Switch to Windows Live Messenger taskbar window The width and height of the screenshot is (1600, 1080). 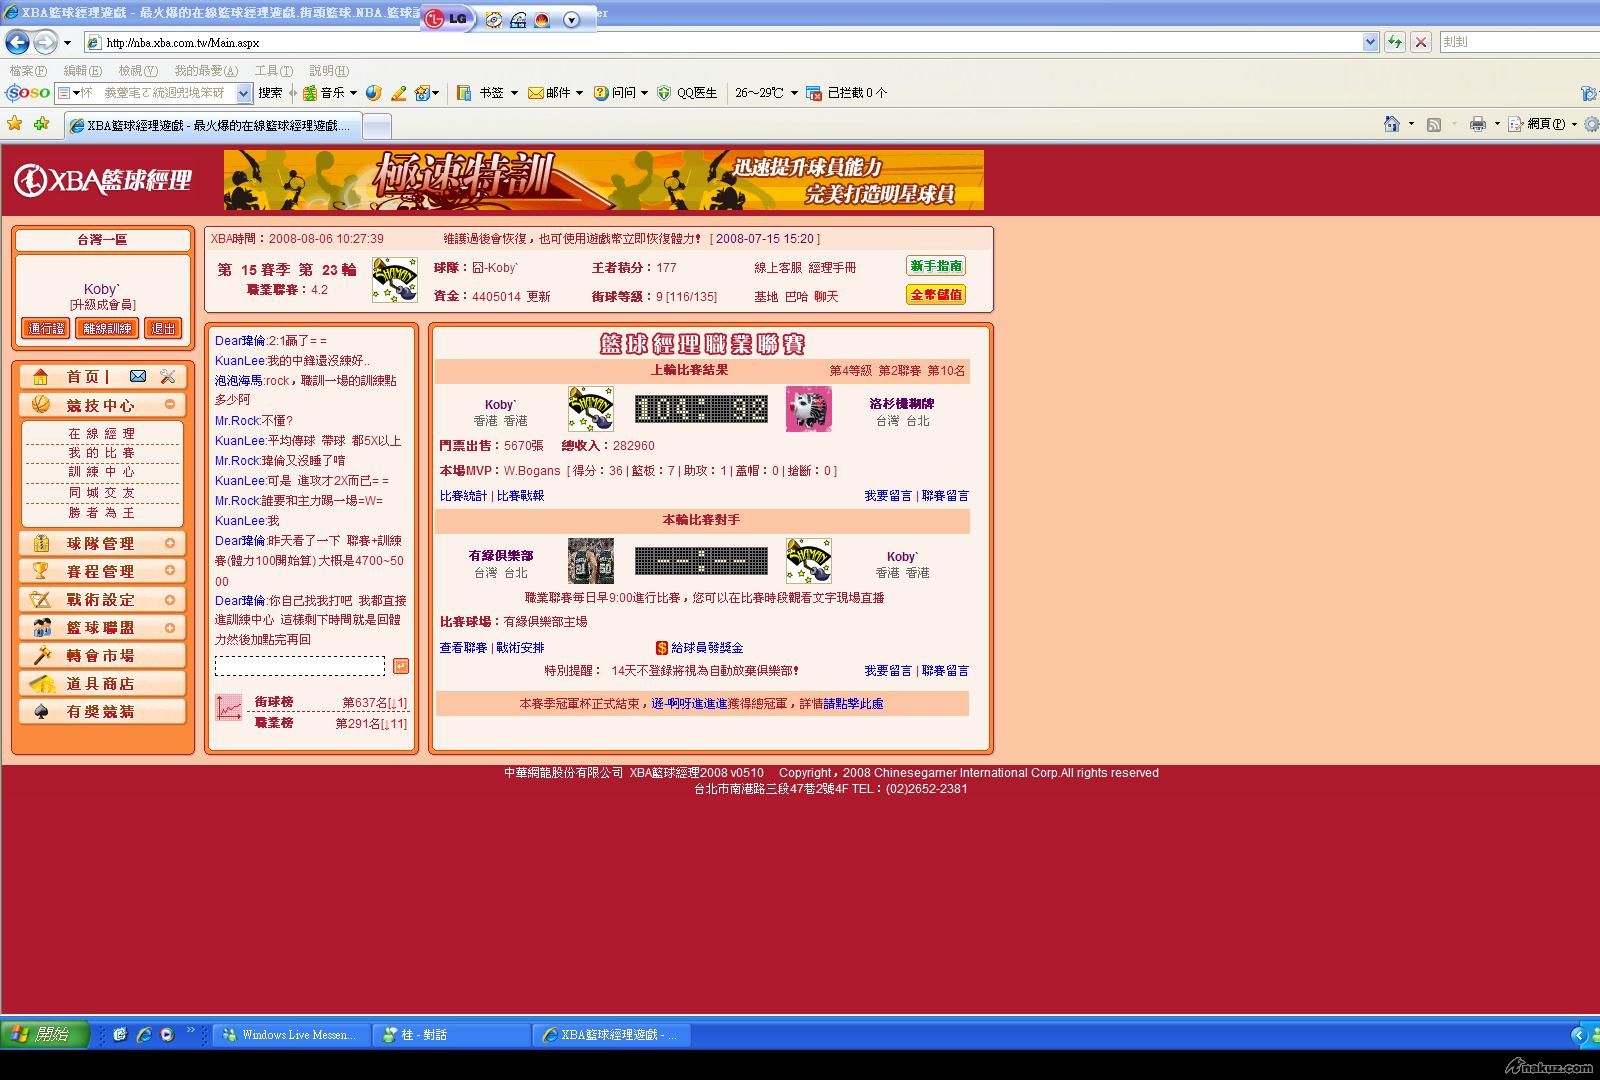(291, 1035)
